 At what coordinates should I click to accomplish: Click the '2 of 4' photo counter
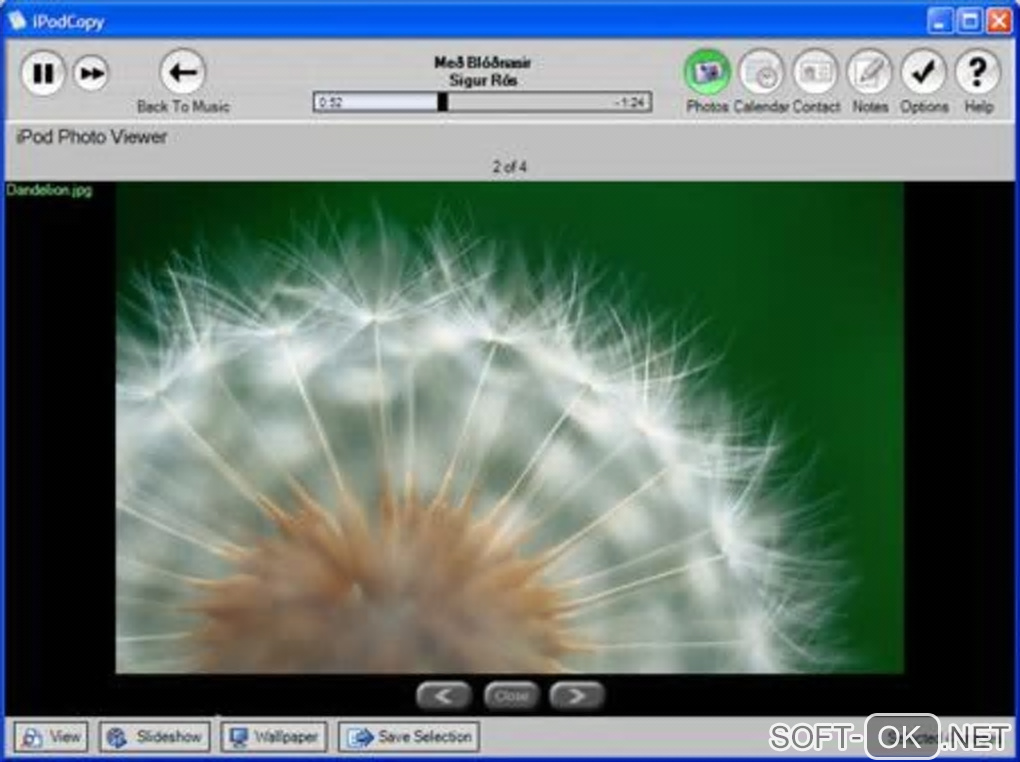[509, 167]
